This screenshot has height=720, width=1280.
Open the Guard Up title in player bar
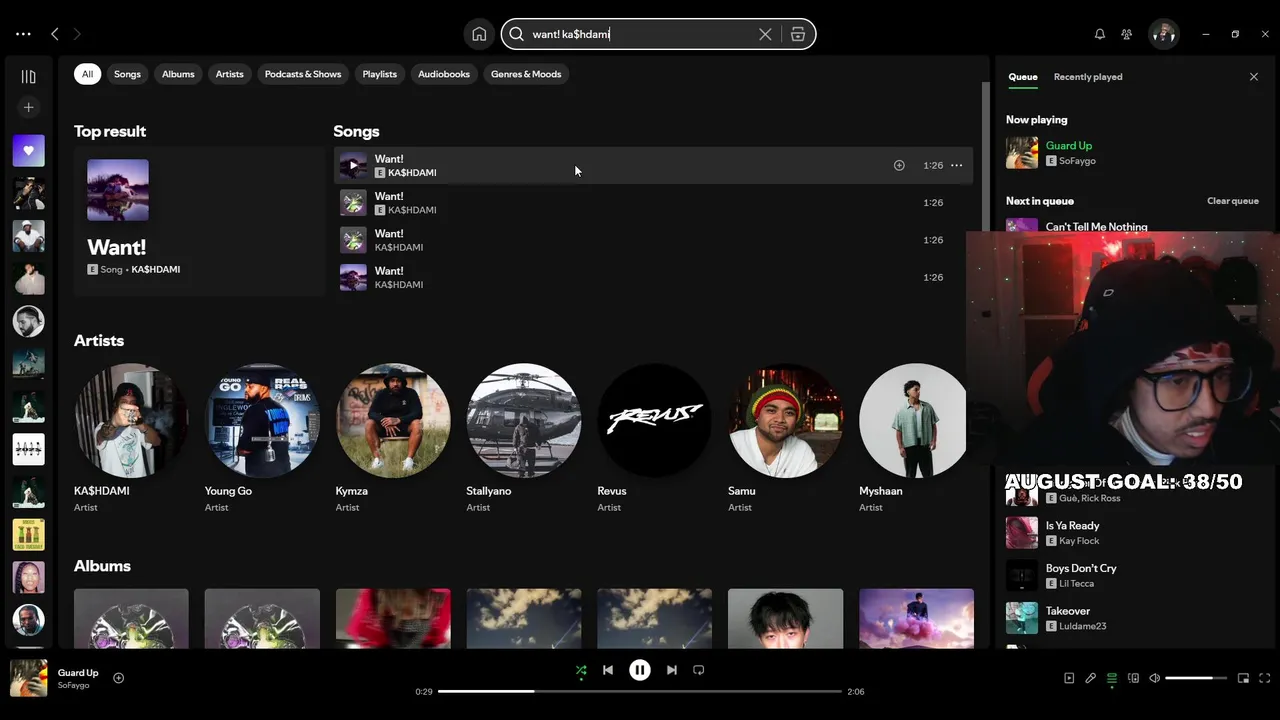click(78, 673)
